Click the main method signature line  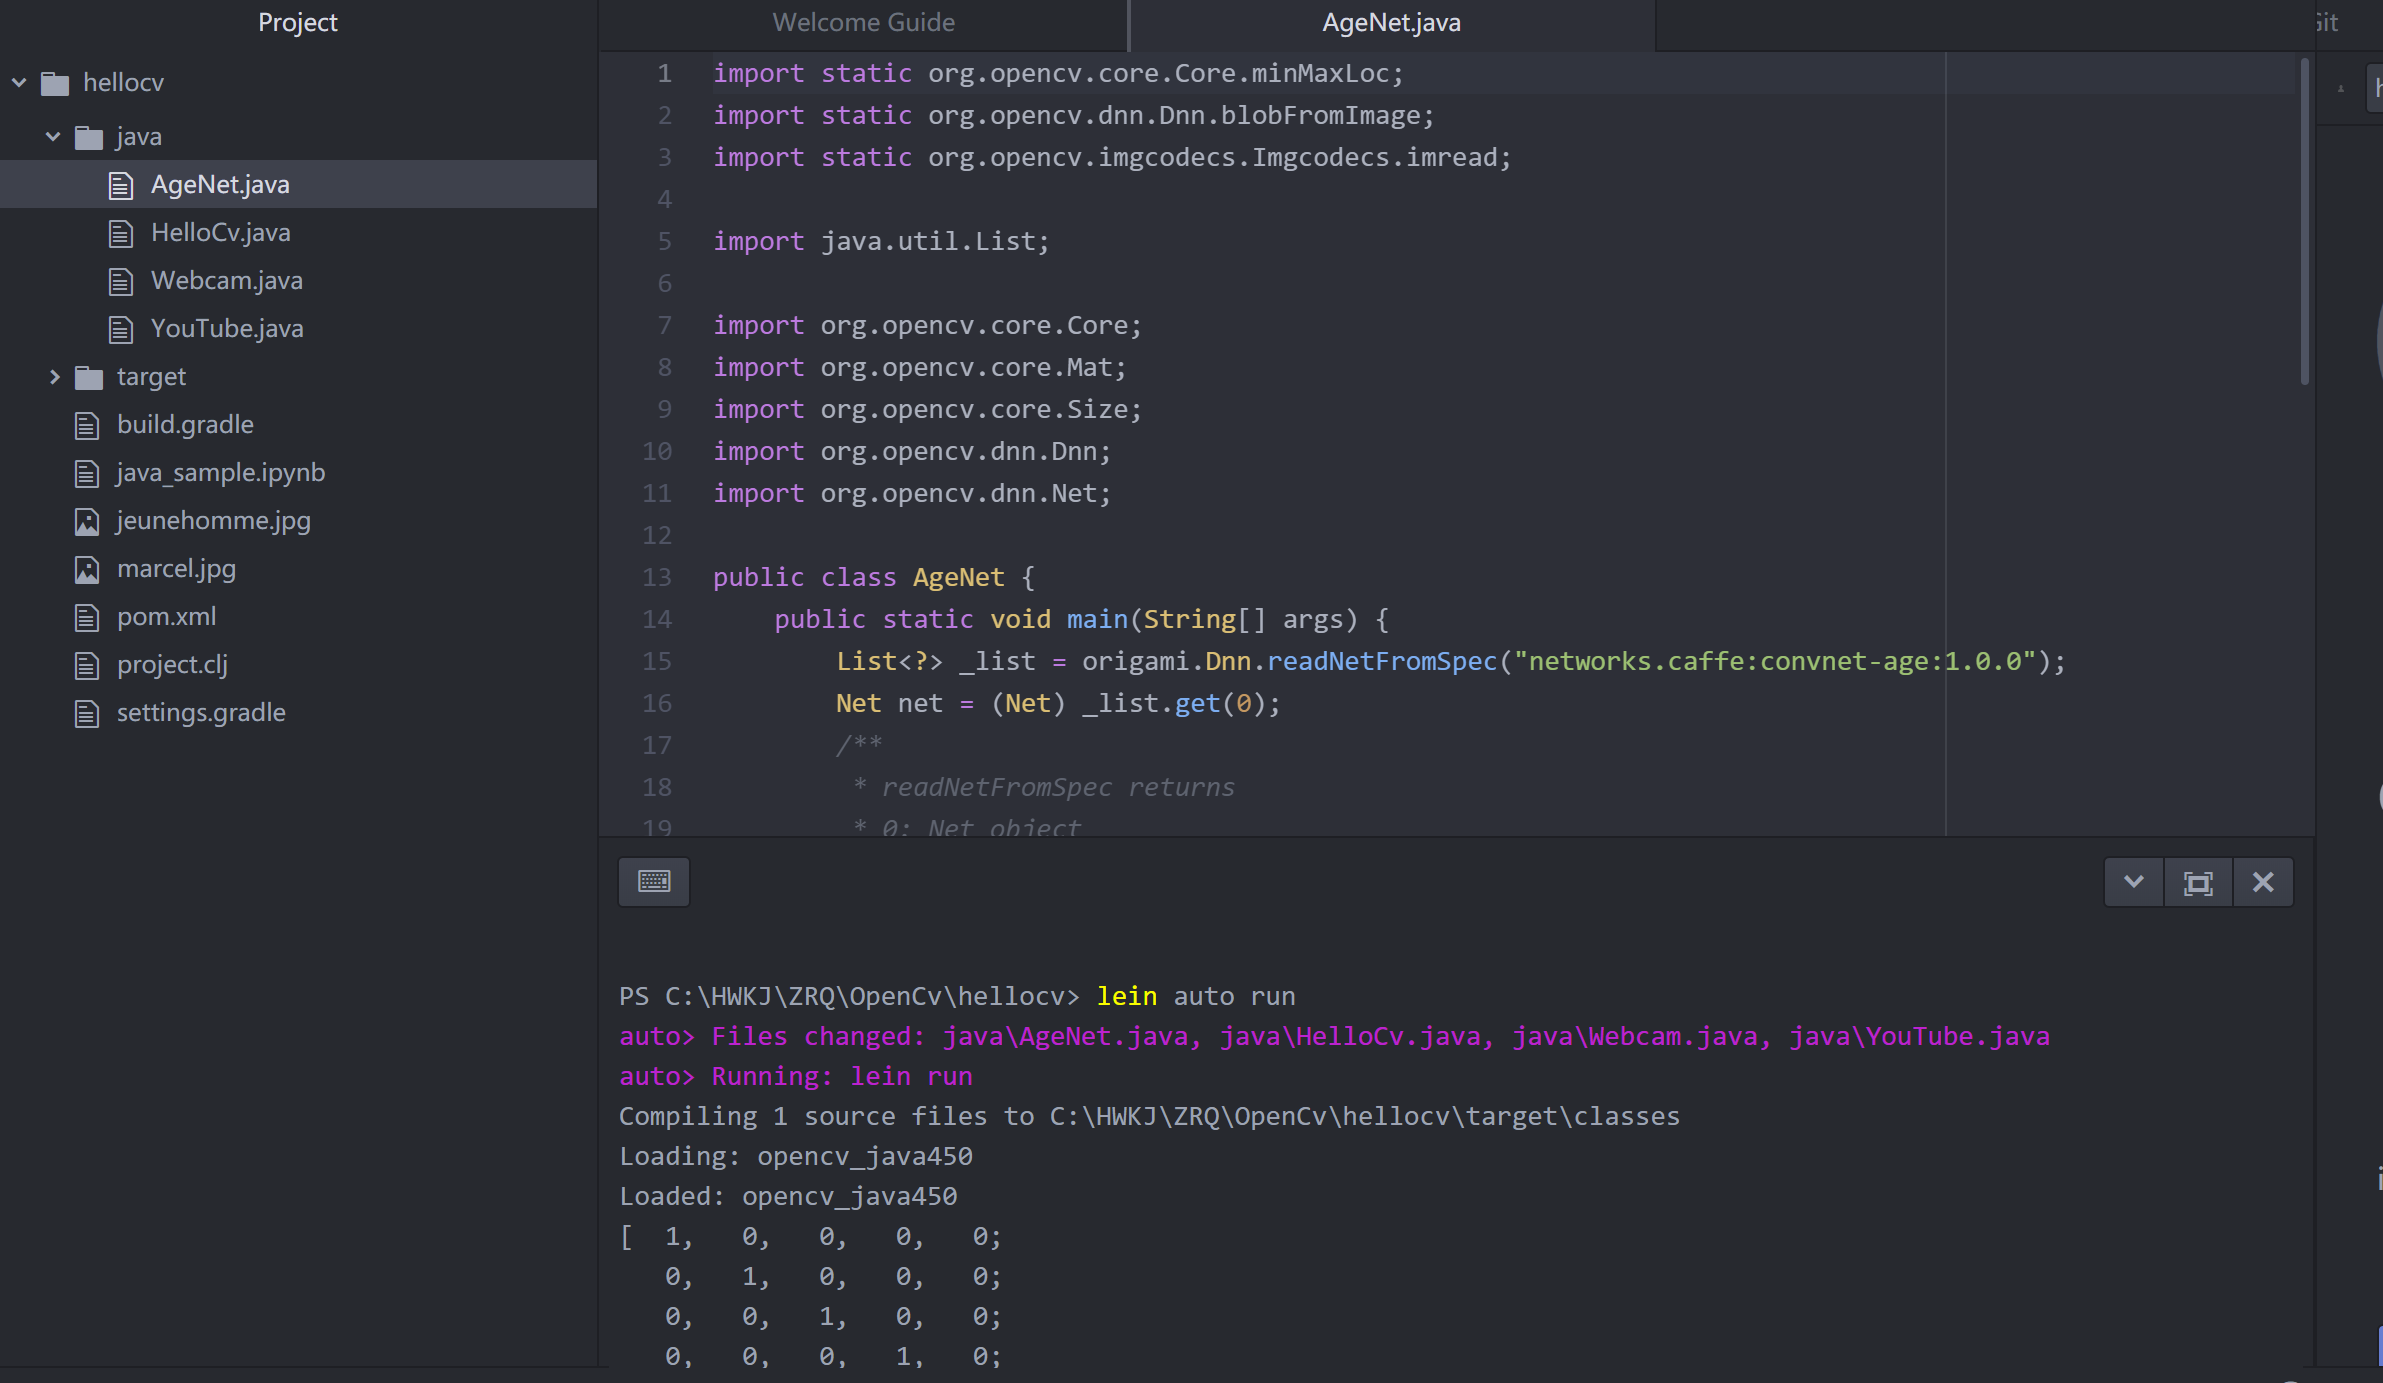1082,619
